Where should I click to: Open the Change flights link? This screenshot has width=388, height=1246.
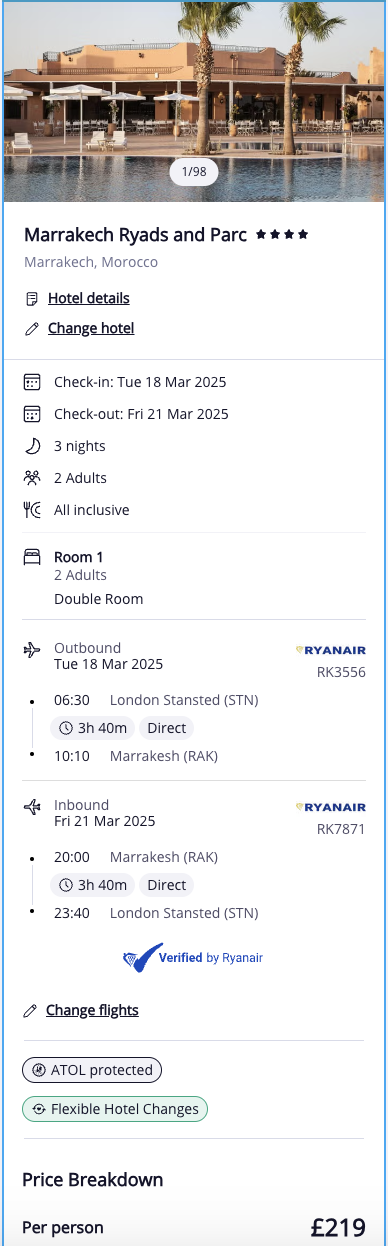[x=92, y=1010]
